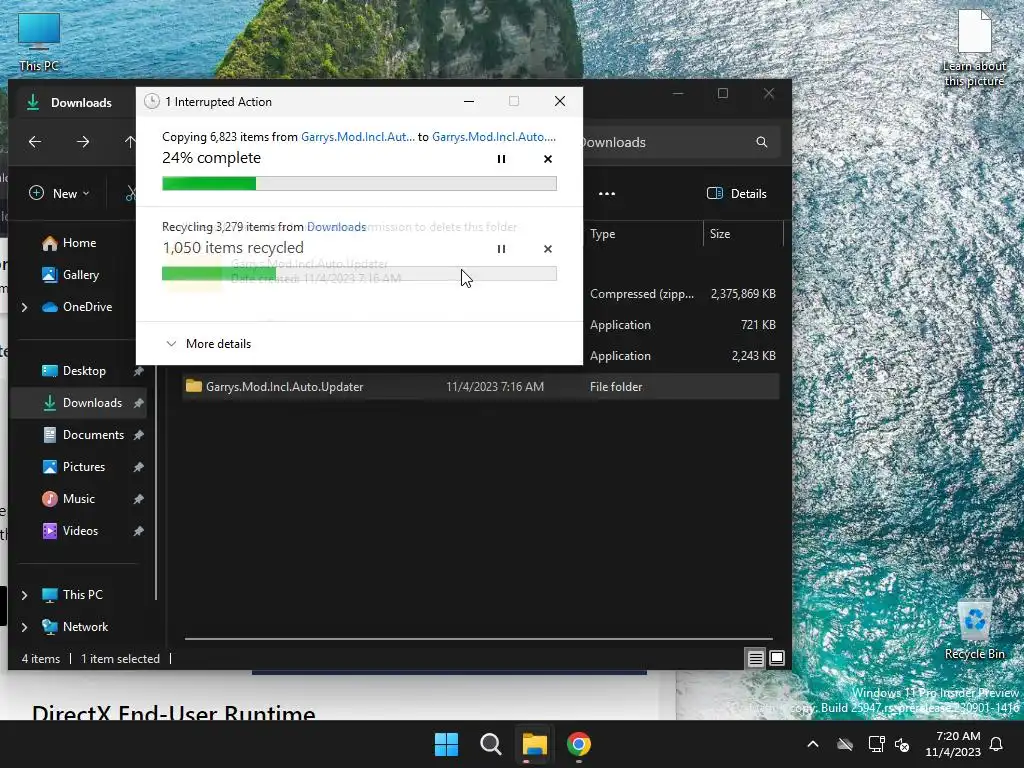This screenshot has height=768, width=1024.
Task: Cancel the copying 6,823 items operation
Action: (x=547, y=159)
